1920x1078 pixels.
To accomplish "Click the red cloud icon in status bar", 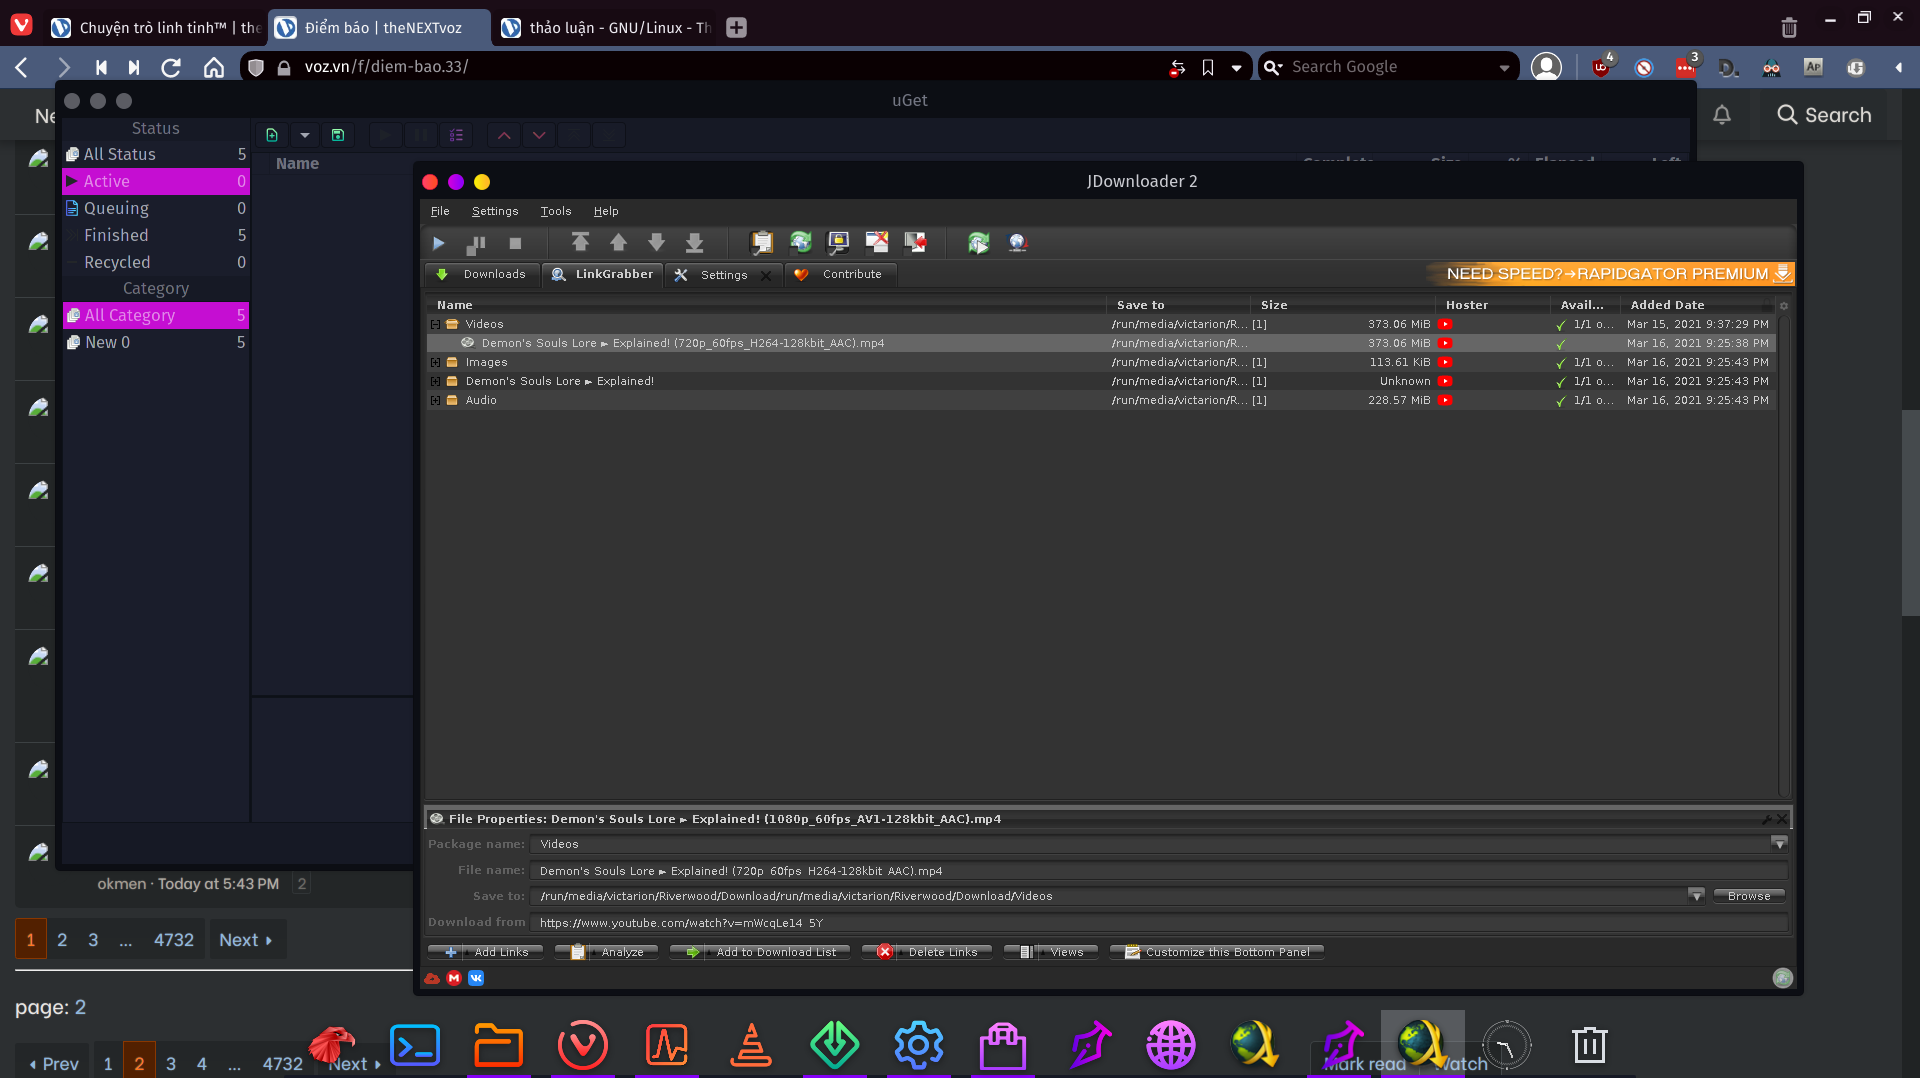I will click(x=432, y=978).
